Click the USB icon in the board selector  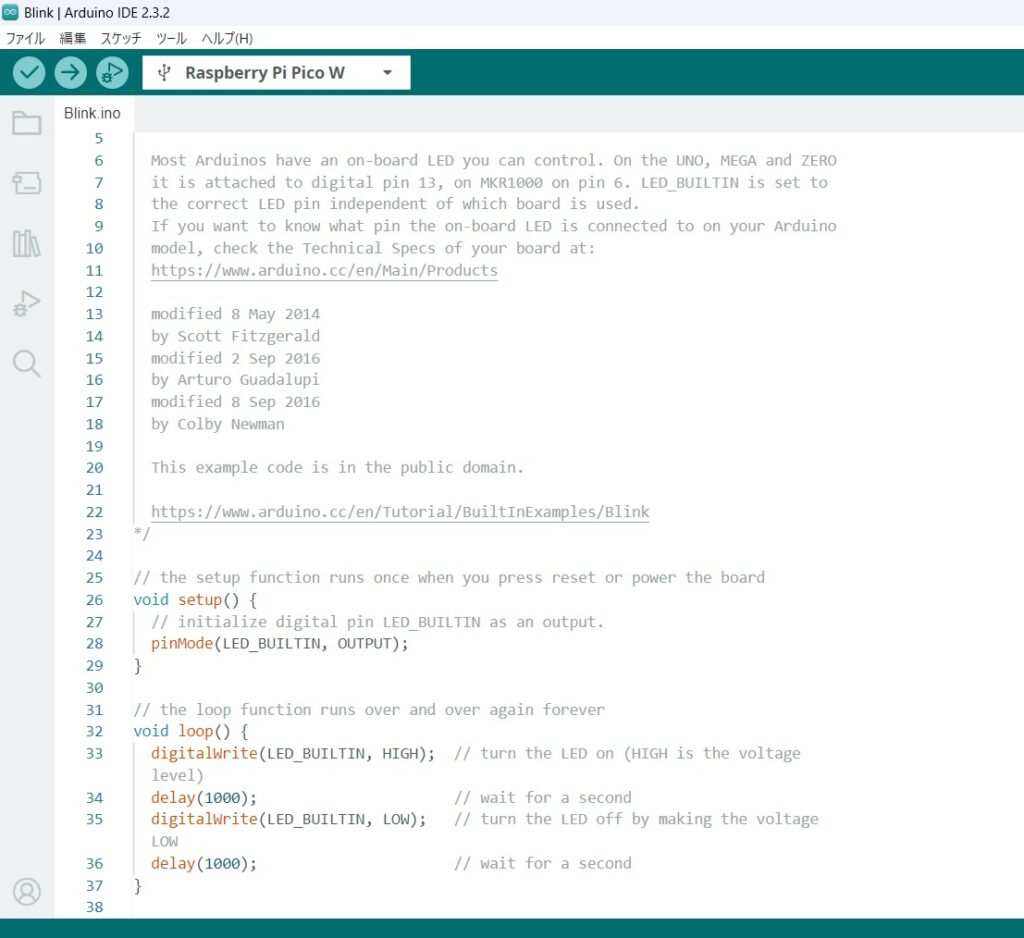coord(165,73)
